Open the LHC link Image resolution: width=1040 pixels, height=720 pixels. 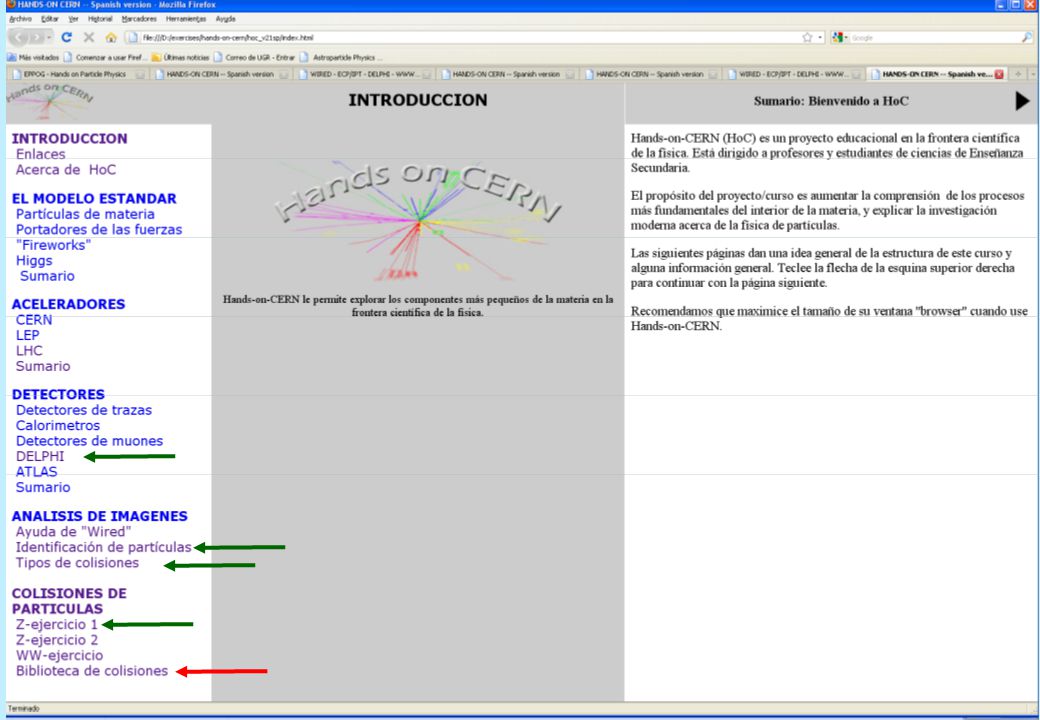point(29,351)
